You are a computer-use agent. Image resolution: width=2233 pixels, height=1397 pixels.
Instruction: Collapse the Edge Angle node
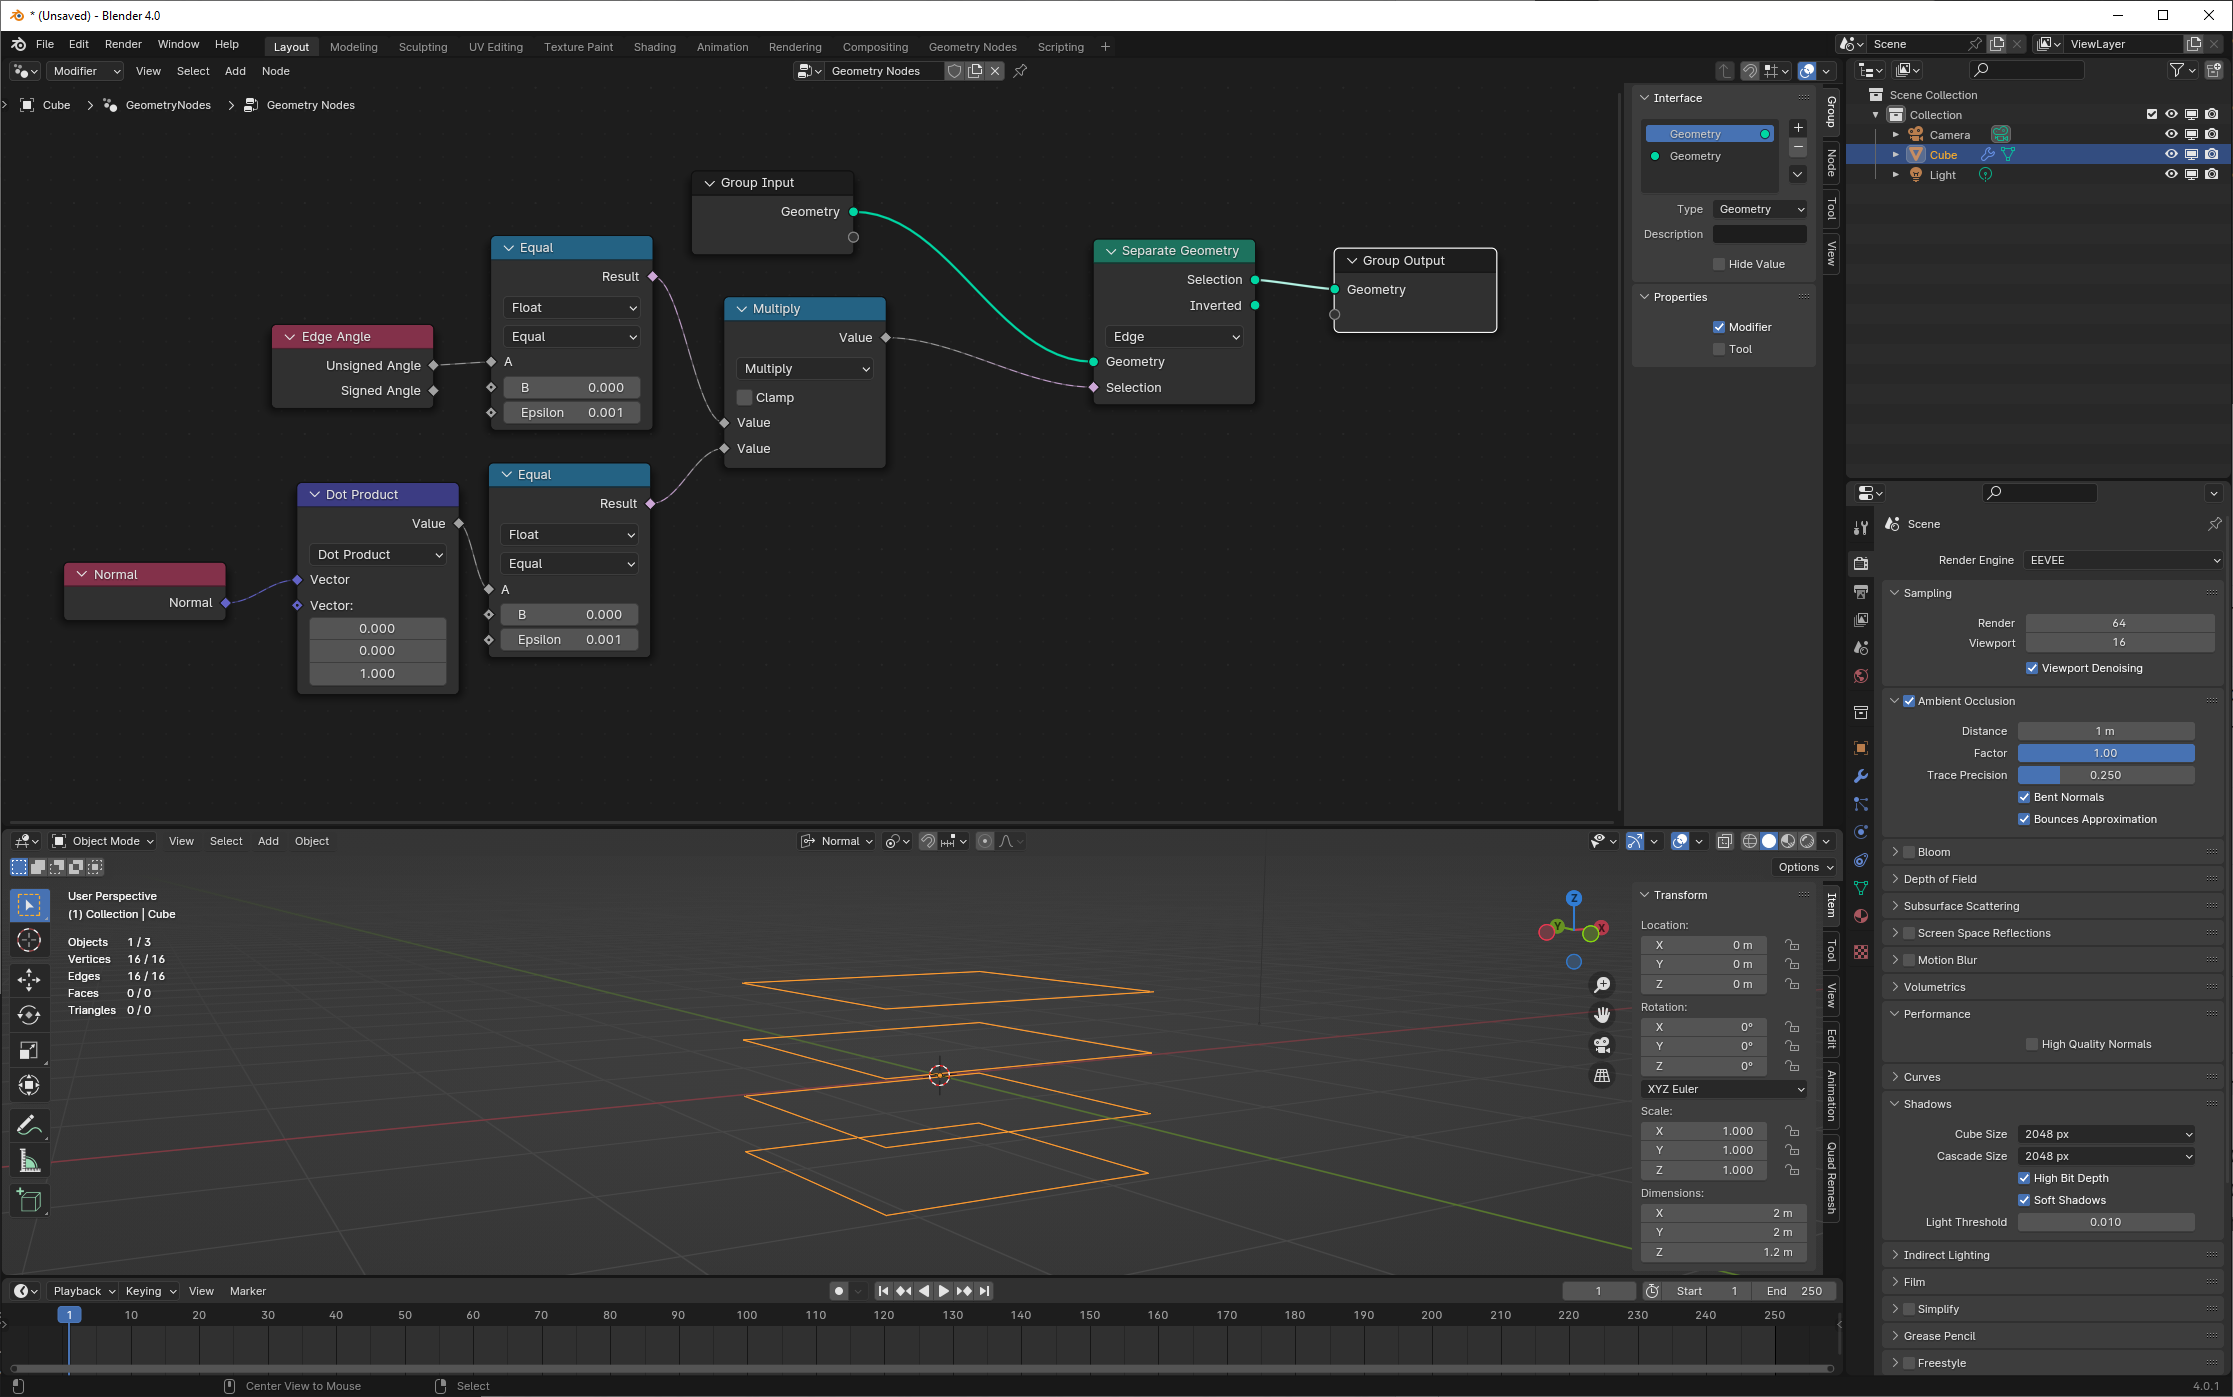tap(291, 337)
